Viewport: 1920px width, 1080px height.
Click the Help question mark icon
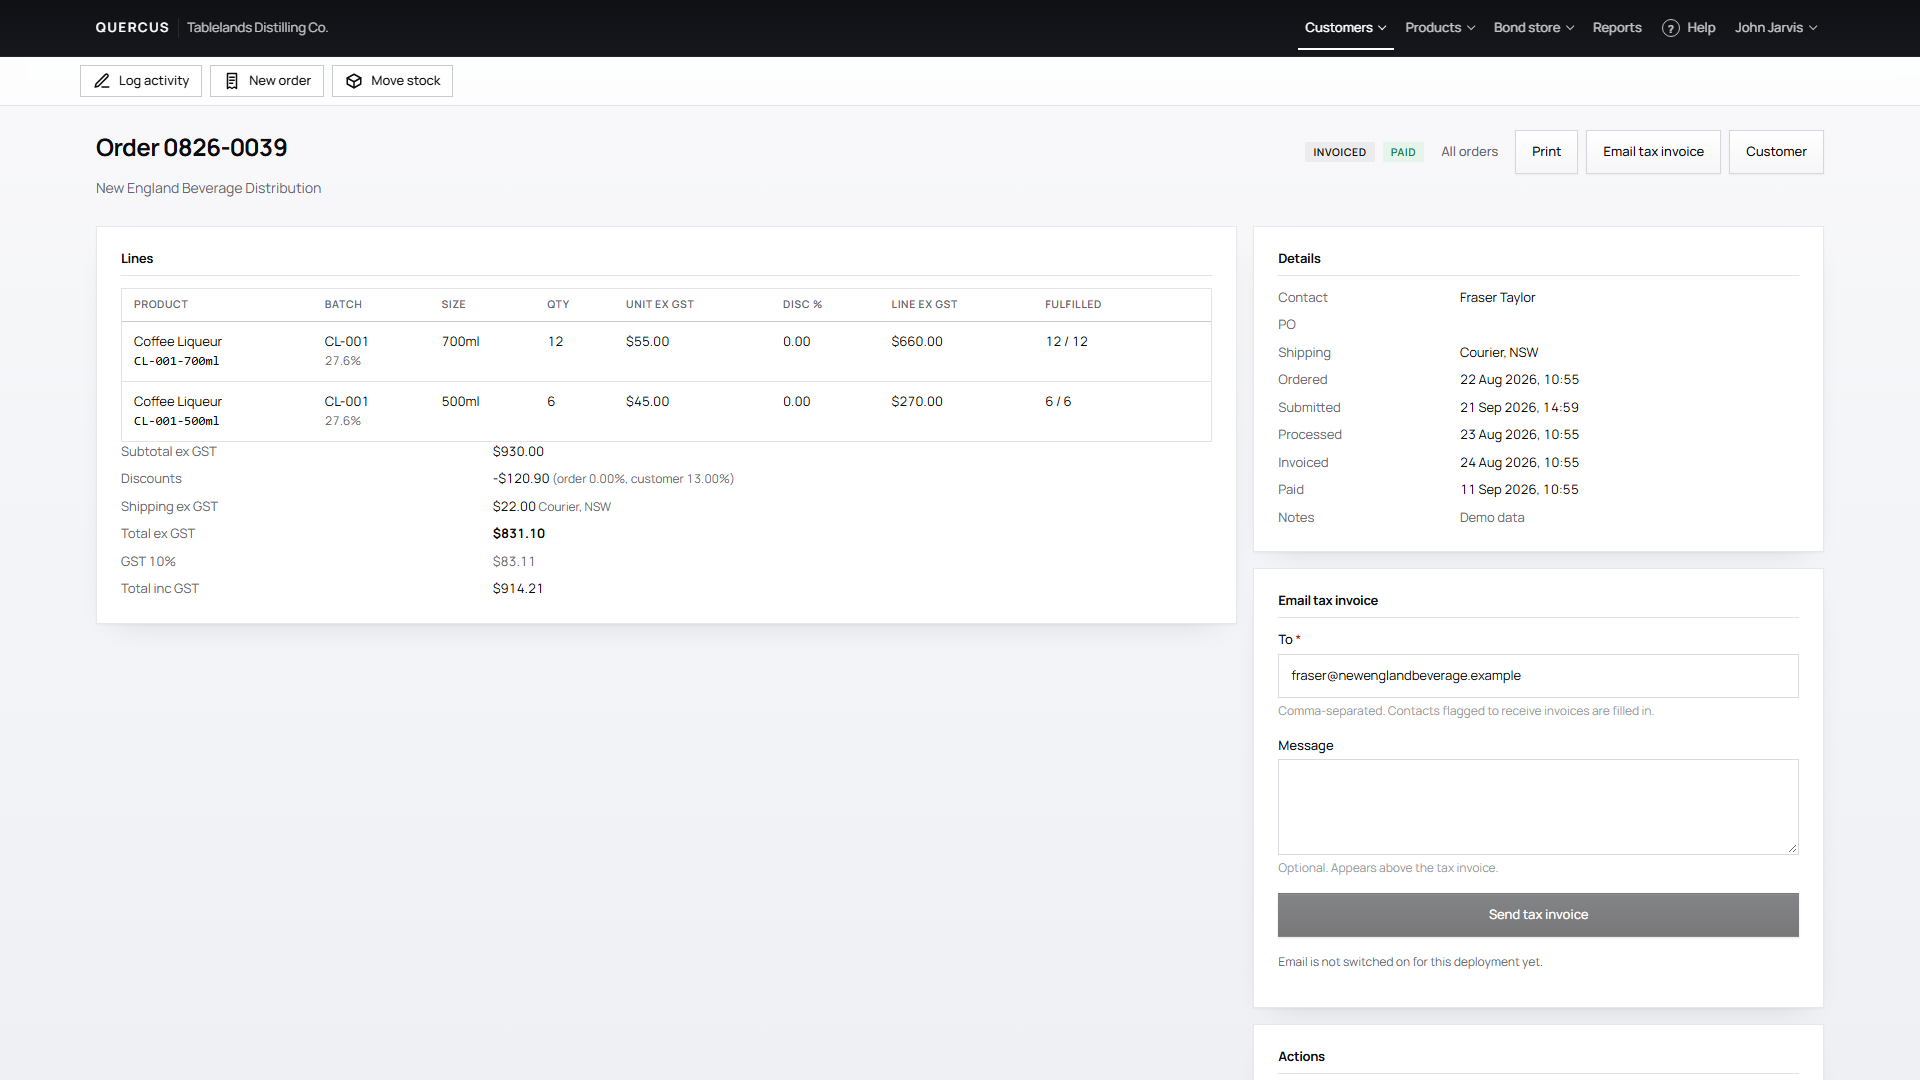pos(1671,28)
